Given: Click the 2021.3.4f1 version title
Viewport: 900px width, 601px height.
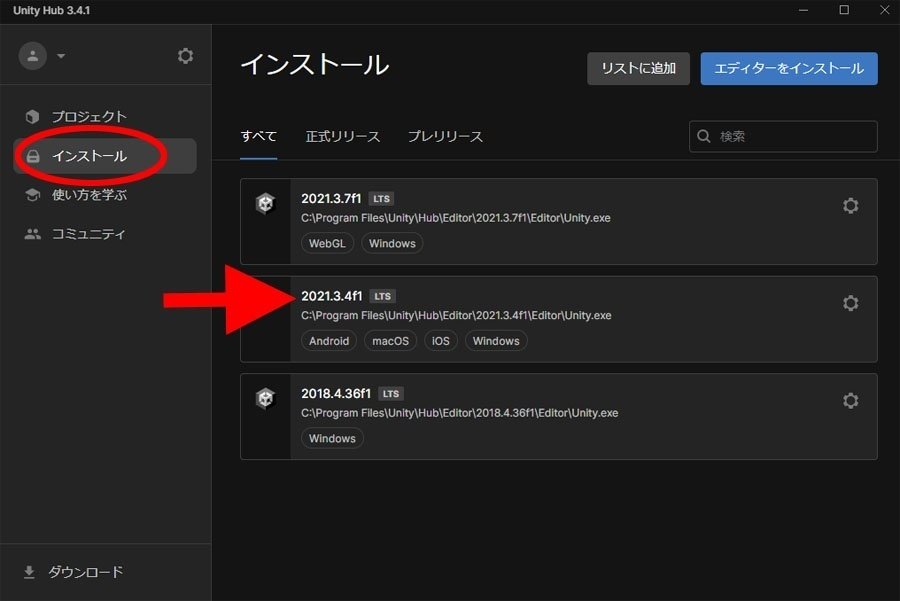Looking at the screenshot, I should [x=332, y=296].
